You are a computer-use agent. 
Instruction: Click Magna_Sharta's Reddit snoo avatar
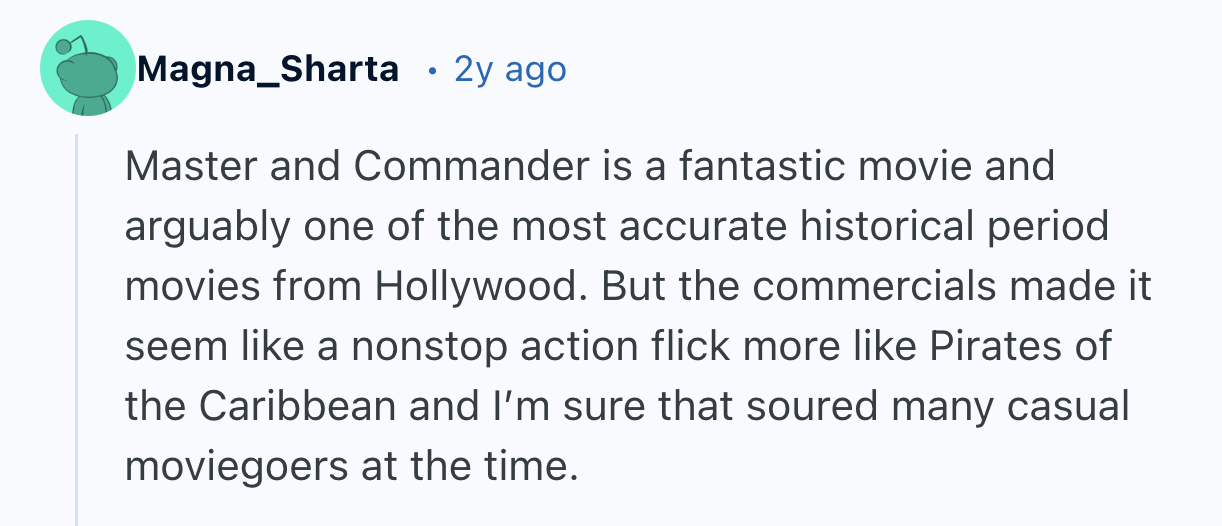(x=88, y=70)
